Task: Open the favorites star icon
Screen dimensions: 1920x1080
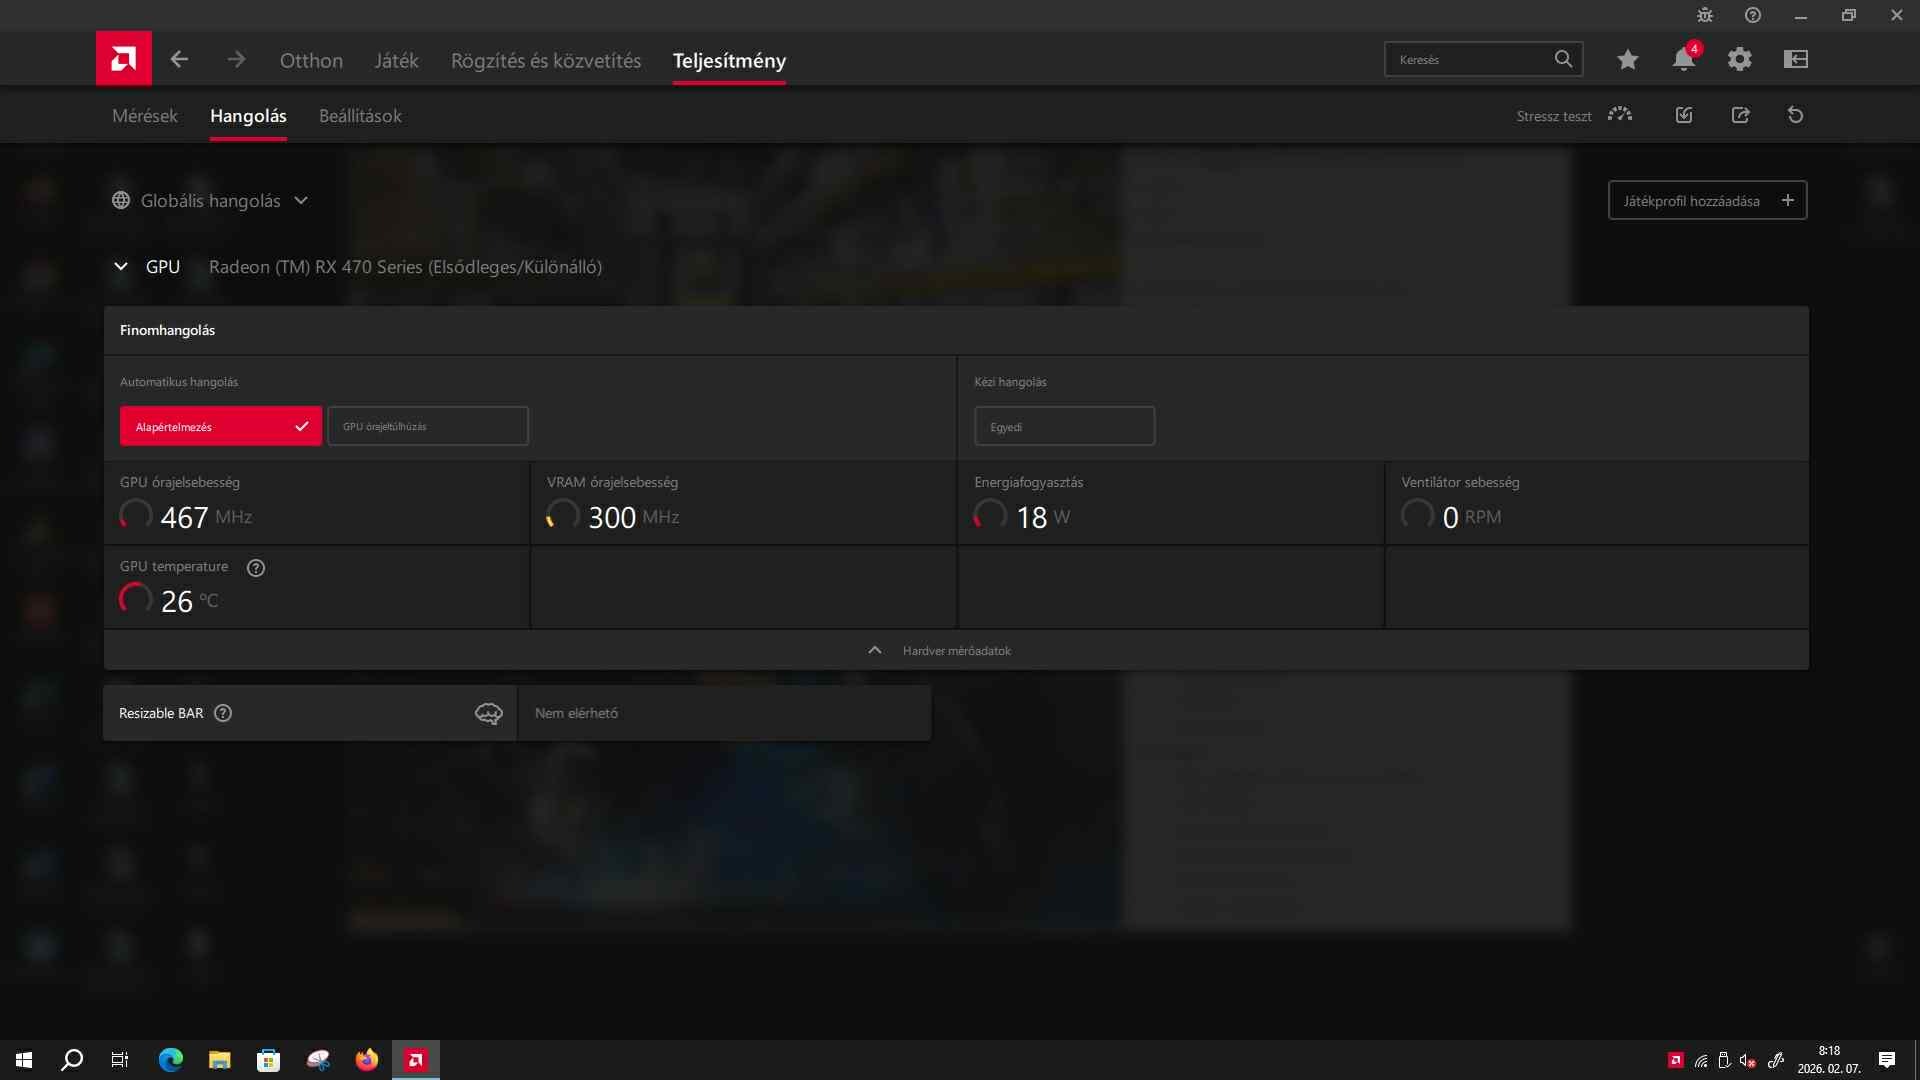Action: point(1627,60)
